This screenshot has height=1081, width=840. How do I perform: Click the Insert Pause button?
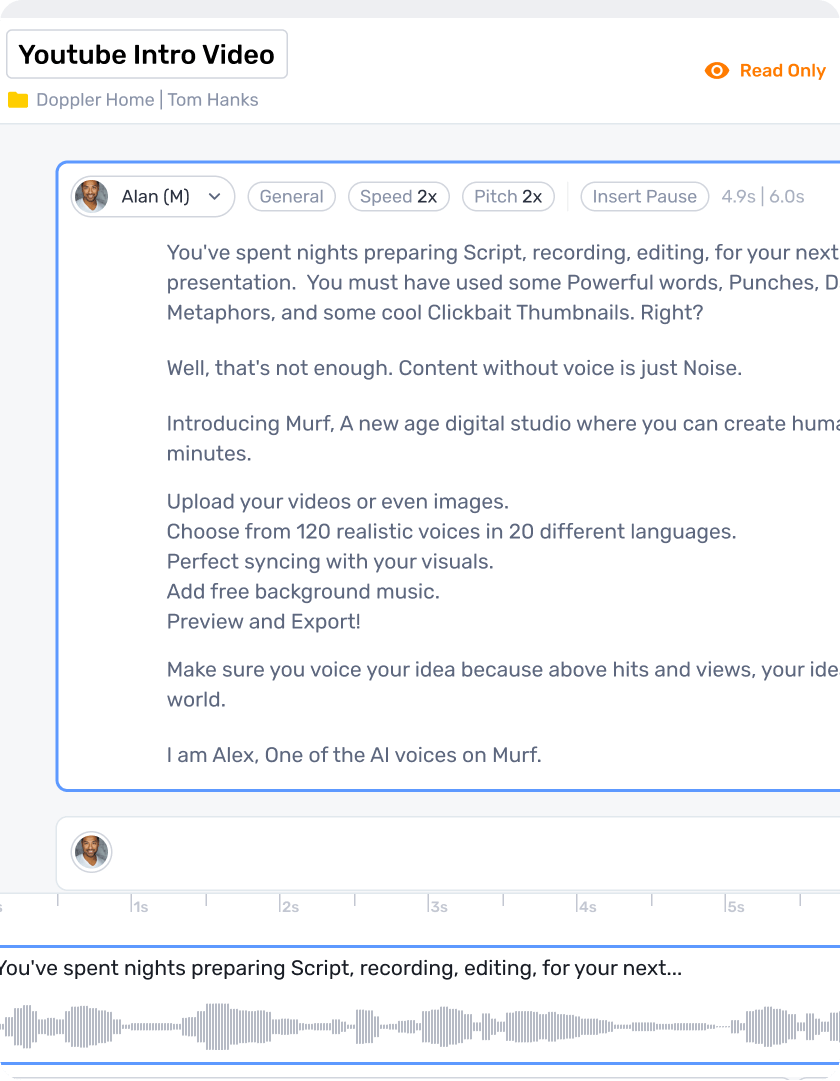click(x=644, y=196)
